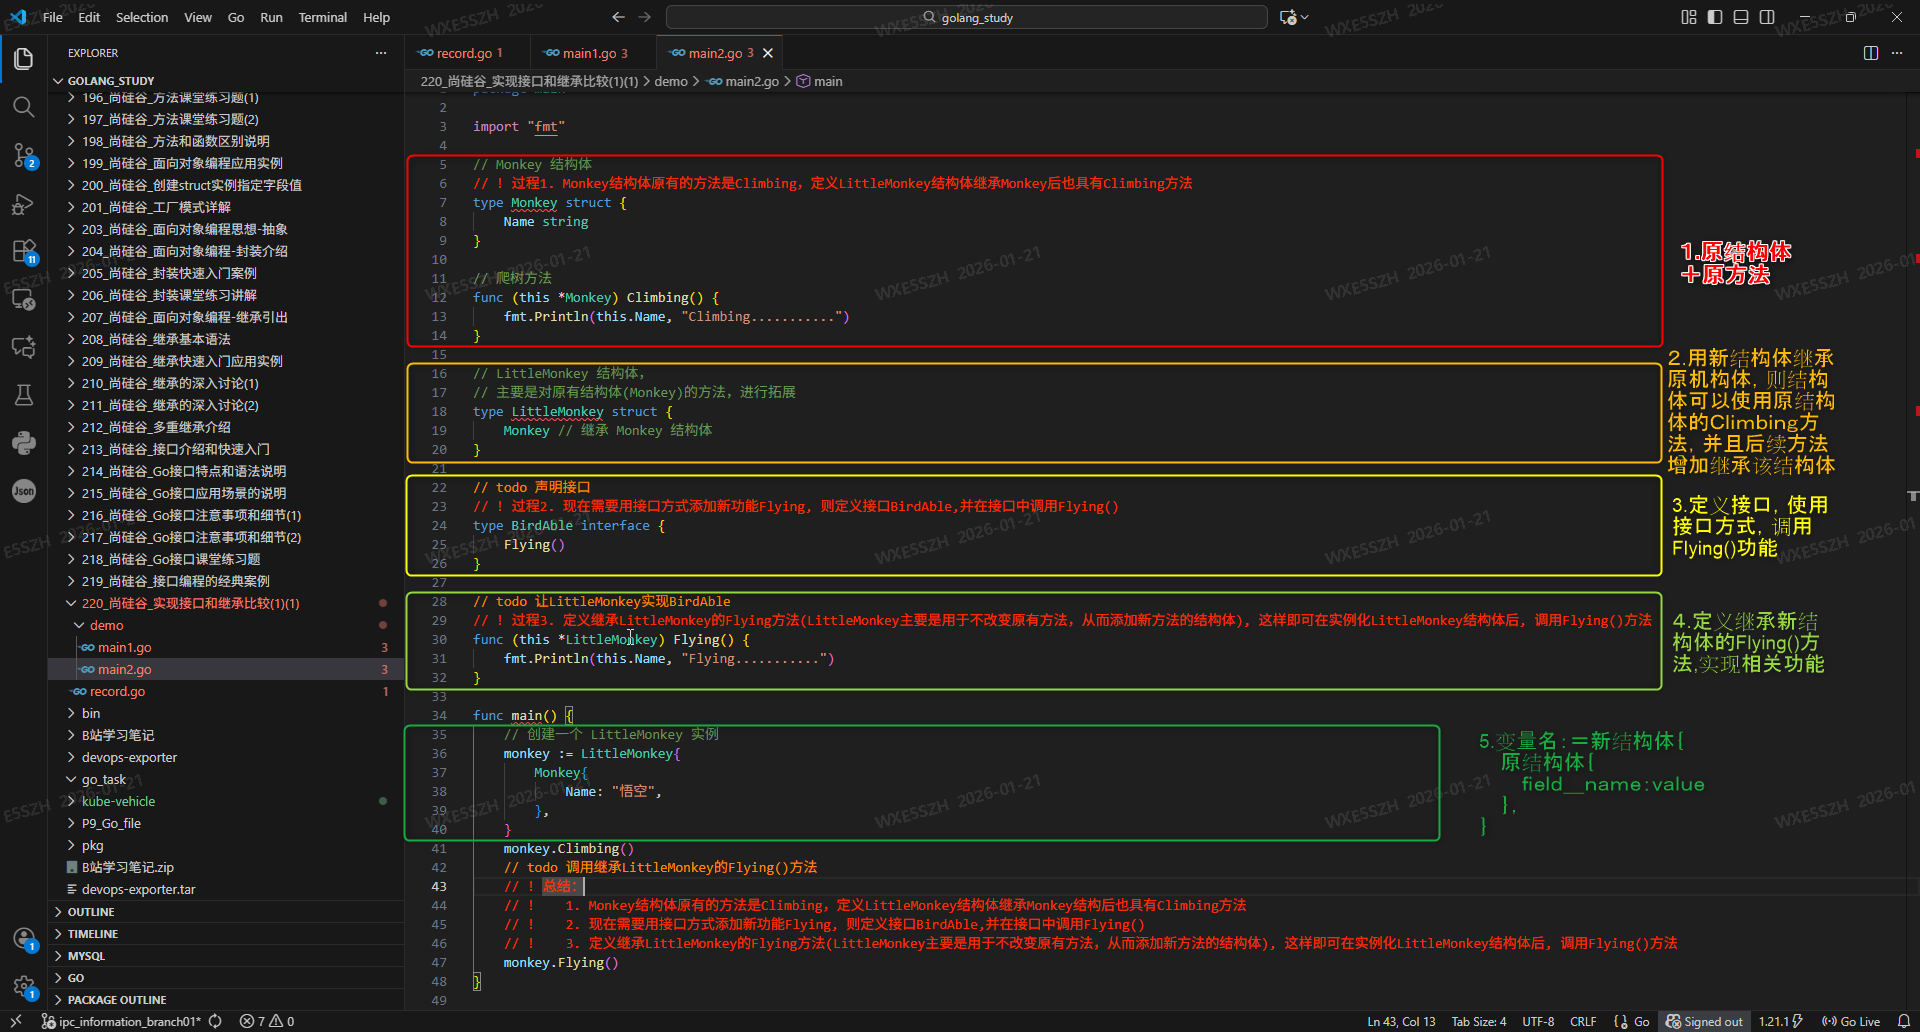Close the main2.go tab

tap(768, 53)
